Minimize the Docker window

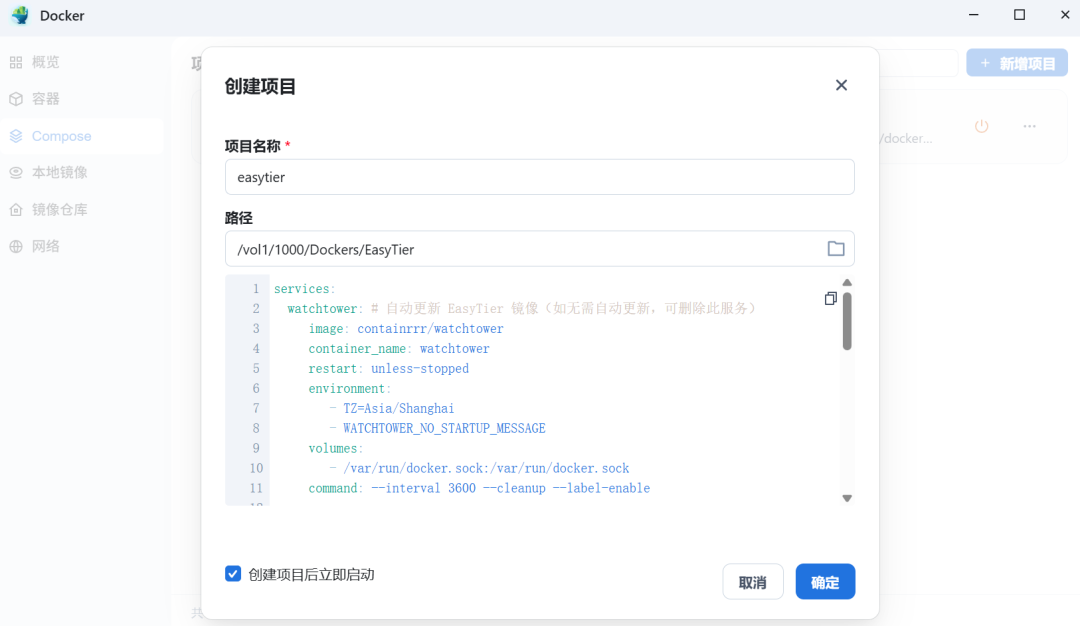[973, 14]
